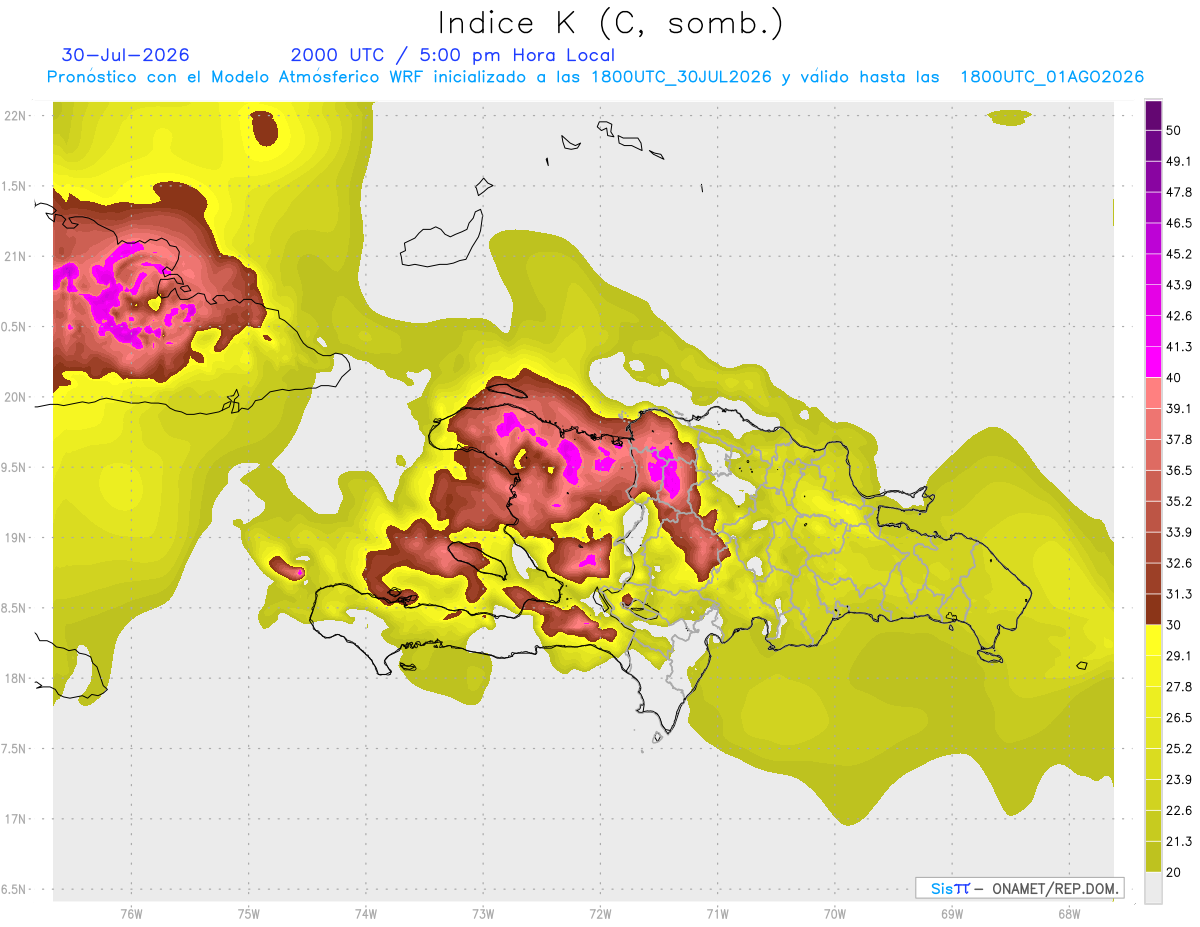Click the '30' colorbar value
This screenshot has width=1200, height=927.
pyautogui.click(x=1174, y=625)
